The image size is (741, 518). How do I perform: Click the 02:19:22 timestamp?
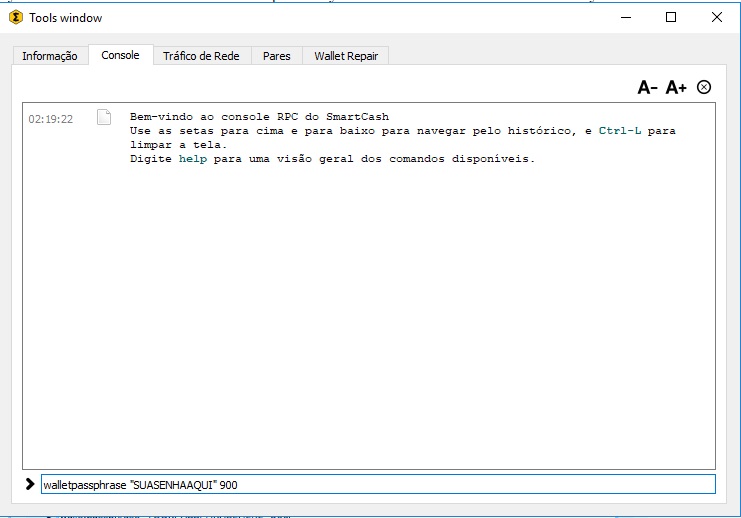coord(51,119)
